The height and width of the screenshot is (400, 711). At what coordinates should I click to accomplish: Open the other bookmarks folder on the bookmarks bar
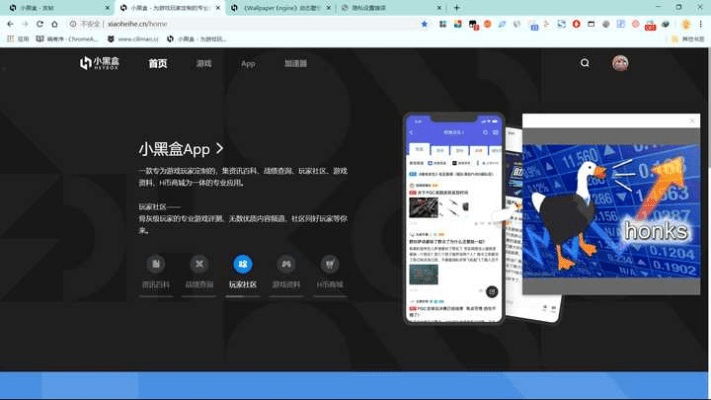(x=688, y=39)
